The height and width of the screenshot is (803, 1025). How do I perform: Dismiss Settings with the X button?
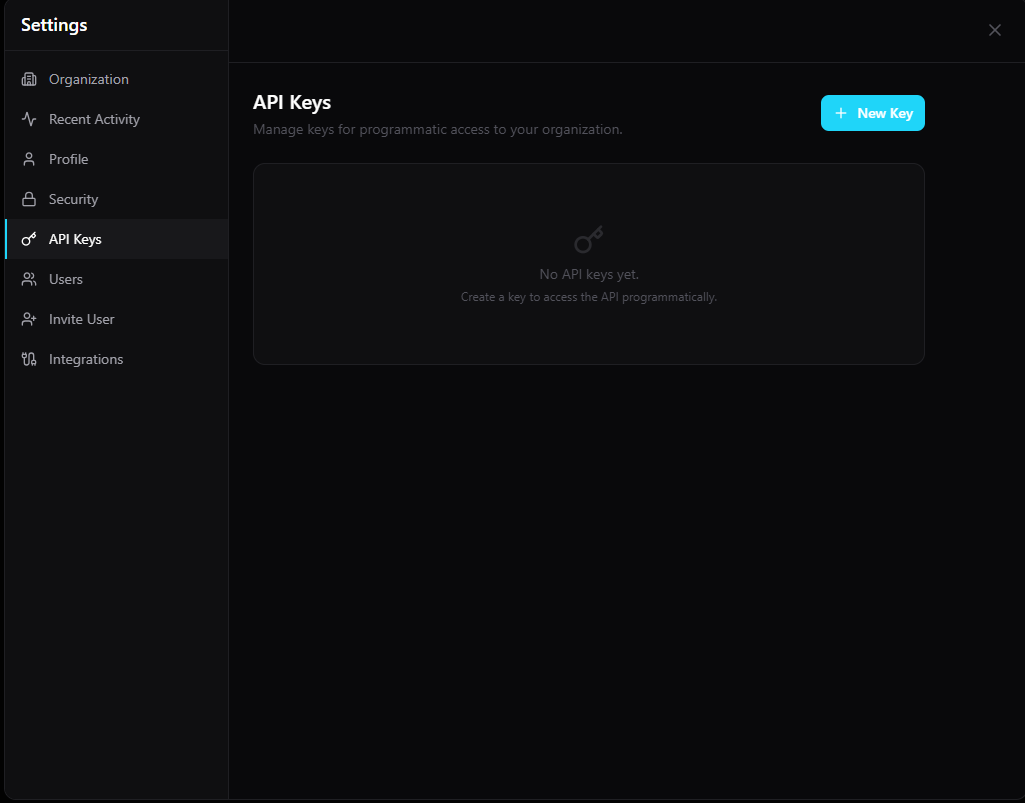[995, 30]
